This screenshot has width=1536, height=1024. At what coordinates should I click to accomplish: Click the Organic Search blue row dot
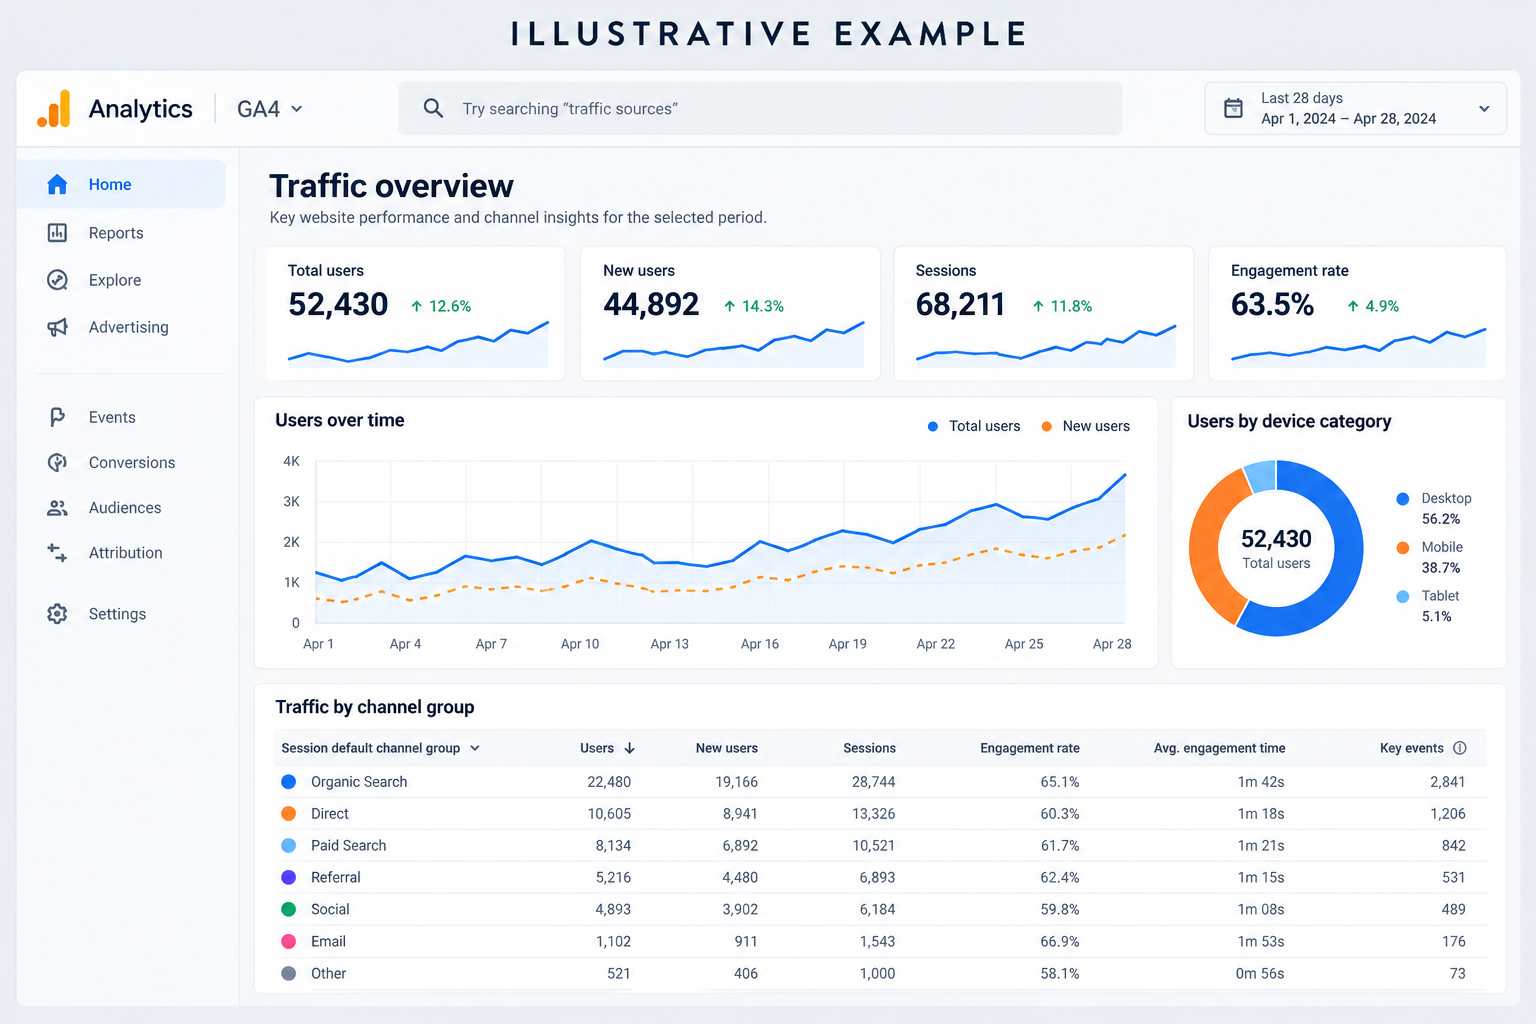click(289, 782)
